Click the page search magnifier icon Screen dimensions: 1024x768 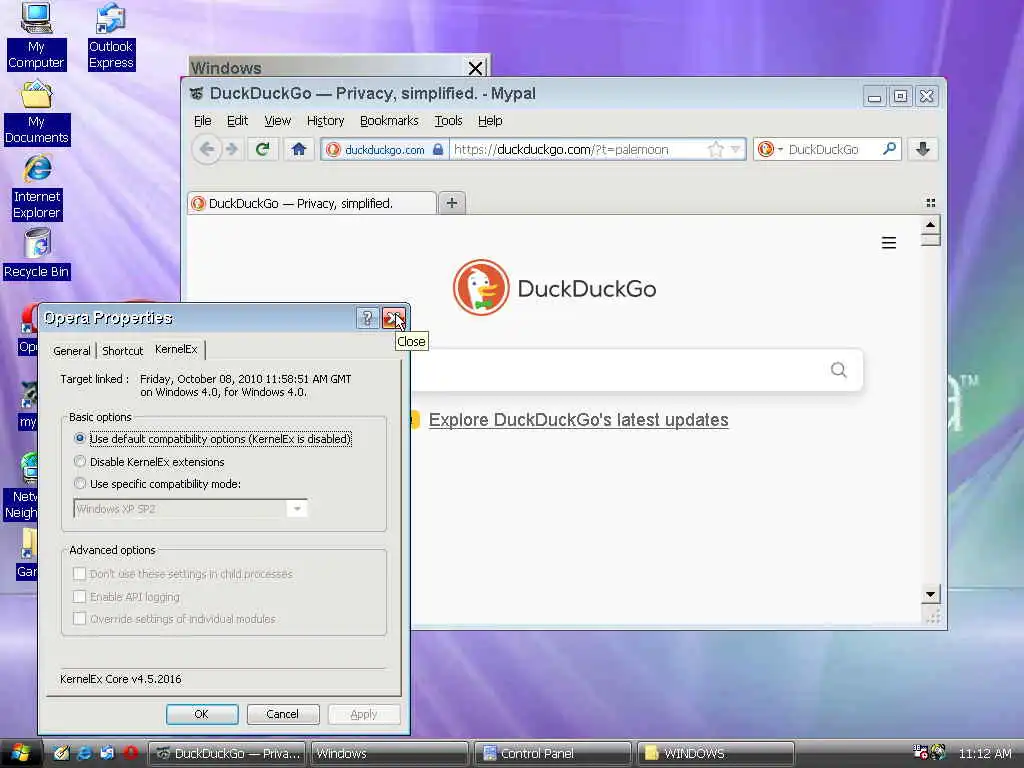[839, 370]
